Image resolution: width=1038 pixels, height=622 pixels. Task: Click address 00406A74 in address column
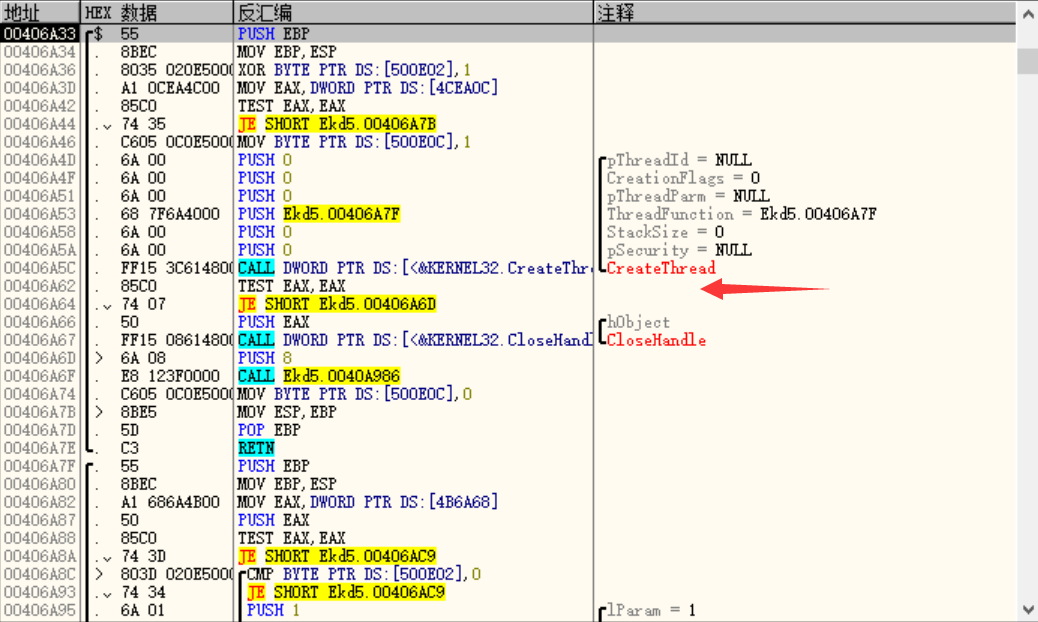tap(40, 394)
